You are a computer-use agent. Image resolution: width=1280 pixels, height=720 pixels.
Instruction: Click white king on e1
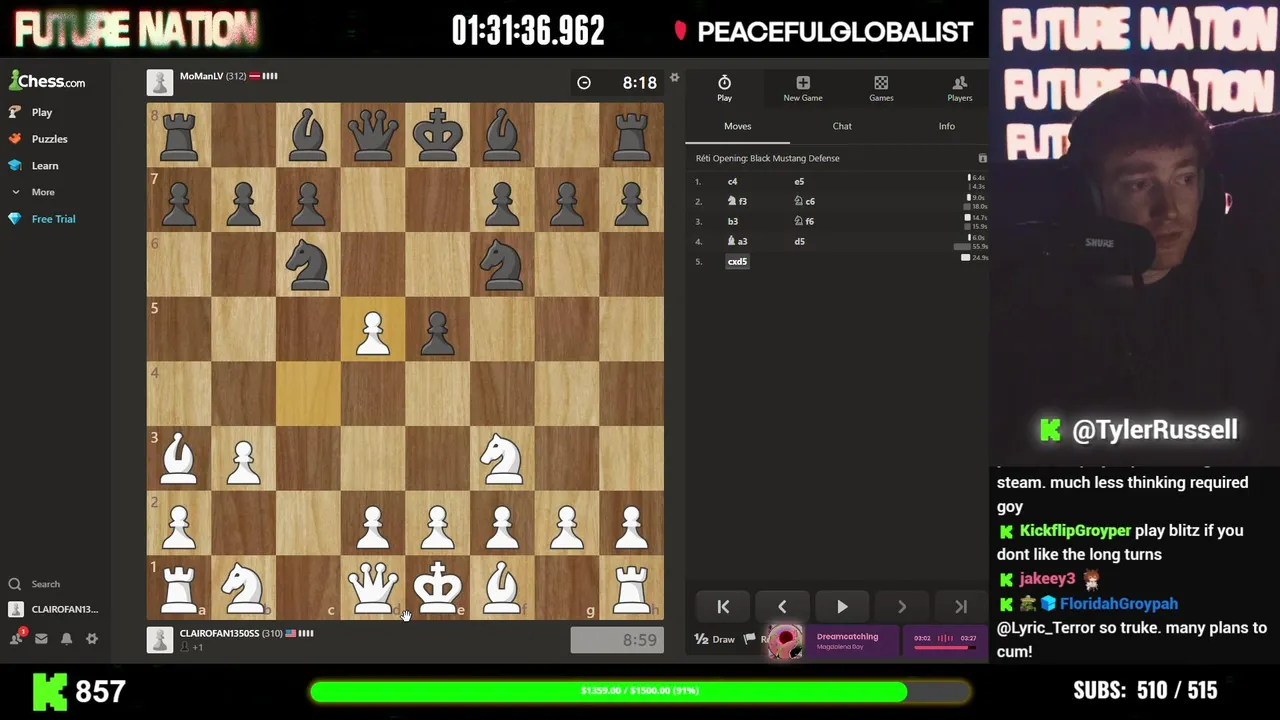click(437, 587)
